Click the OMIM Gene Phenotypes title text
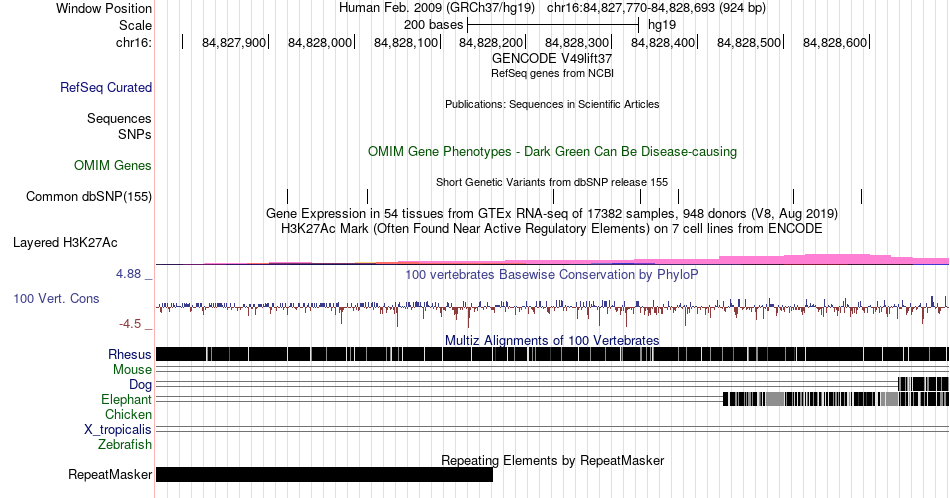This screenshot has height=498, width=950. point(552,151)
